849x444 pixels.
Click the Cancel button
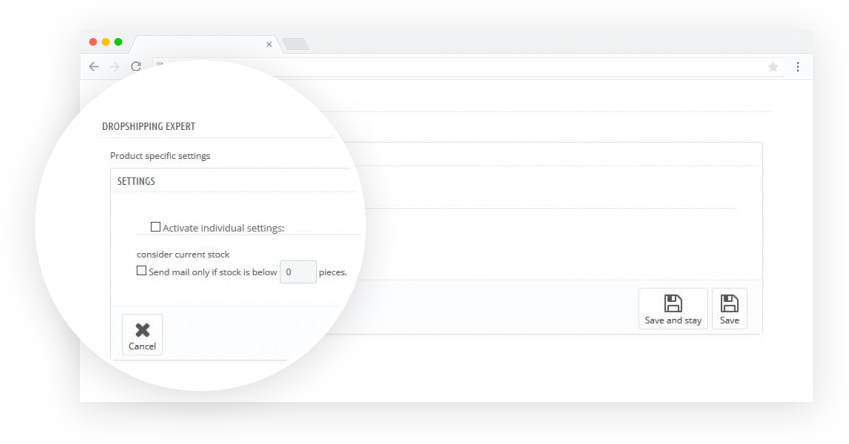pos(142,335)
